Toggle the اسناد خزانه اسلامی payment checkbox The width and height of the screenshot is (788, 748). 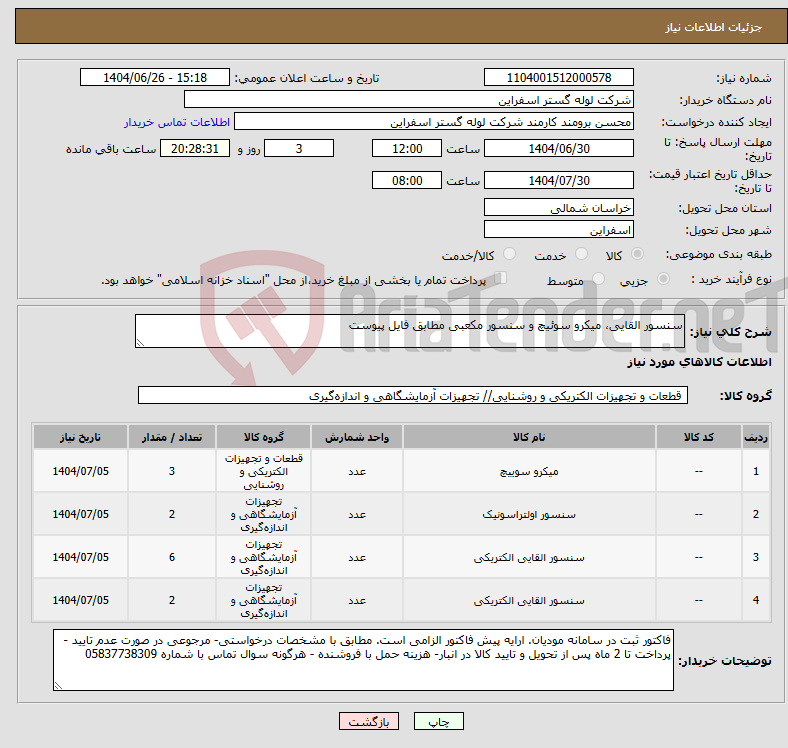click(501, 278)
